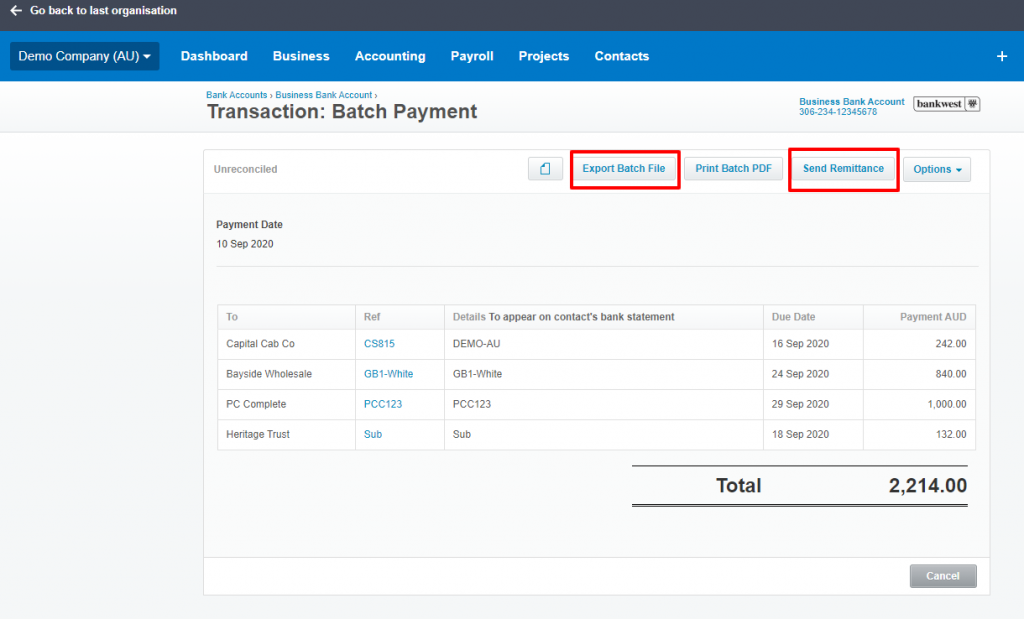This screenshot has width=1024, height=619.
Task: Click the bankwest bank logo
Action: coord(945,103)
